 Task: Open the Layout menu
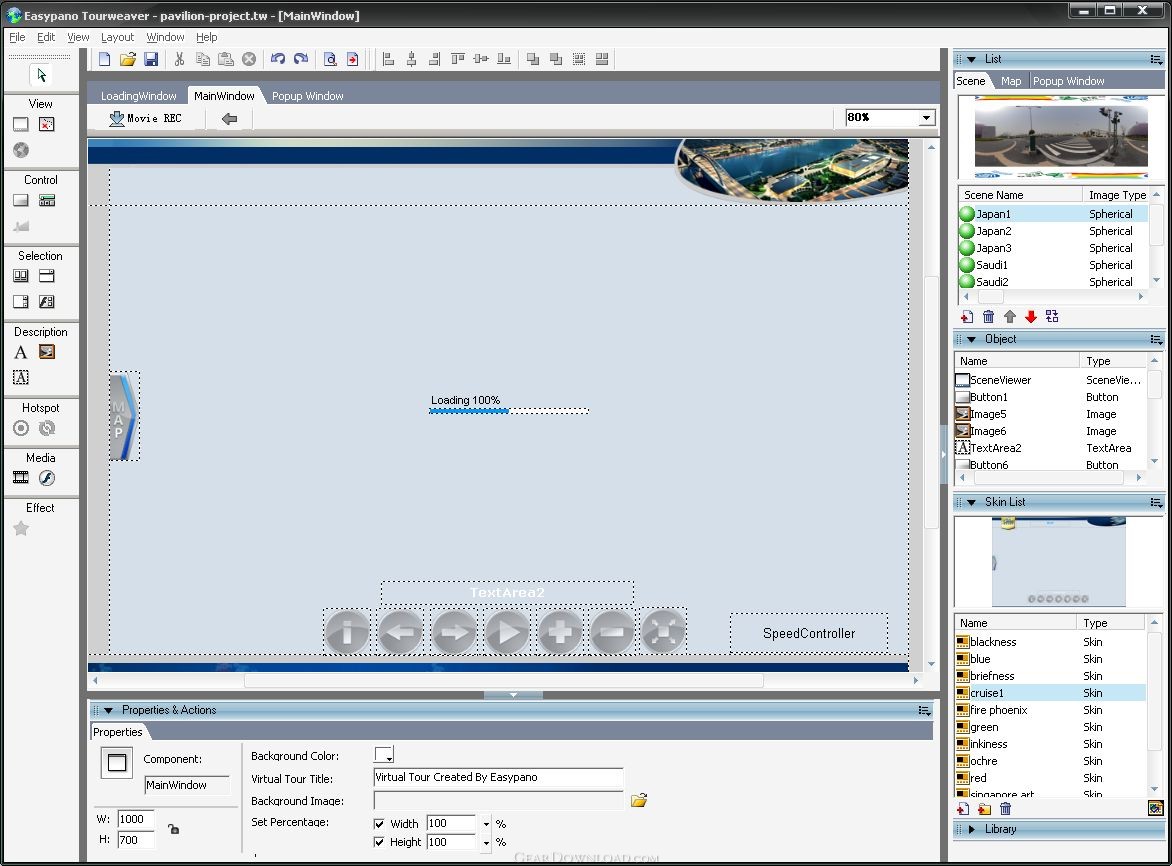pos(117,37)
